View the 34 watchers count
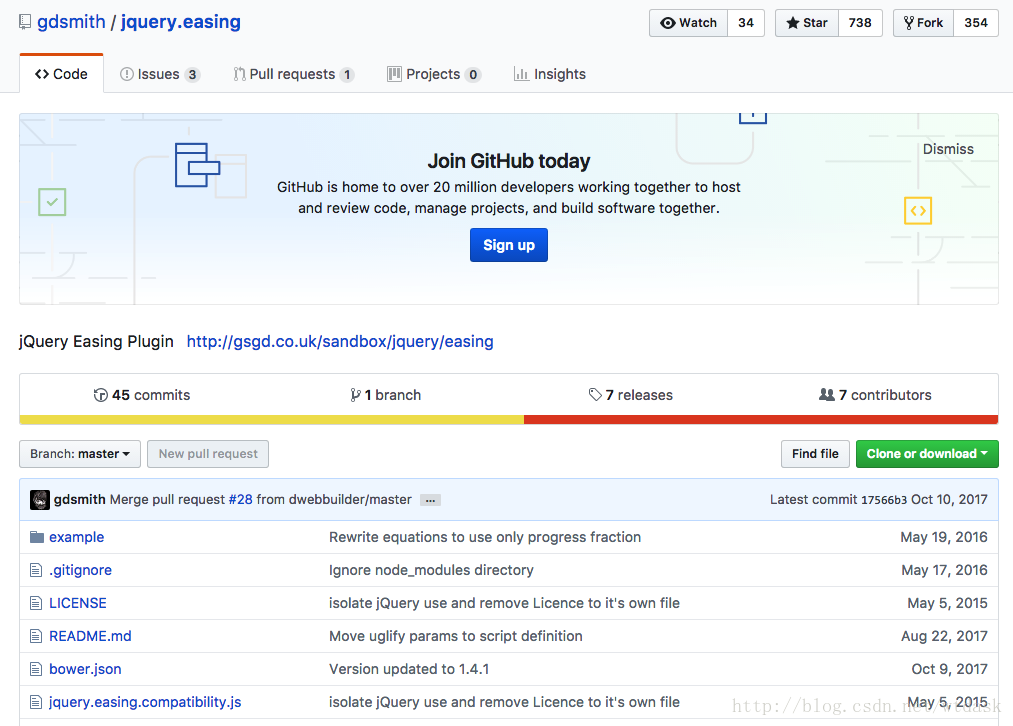The height and width of the screenshot is (726, 1013). [x=746, y=23]
